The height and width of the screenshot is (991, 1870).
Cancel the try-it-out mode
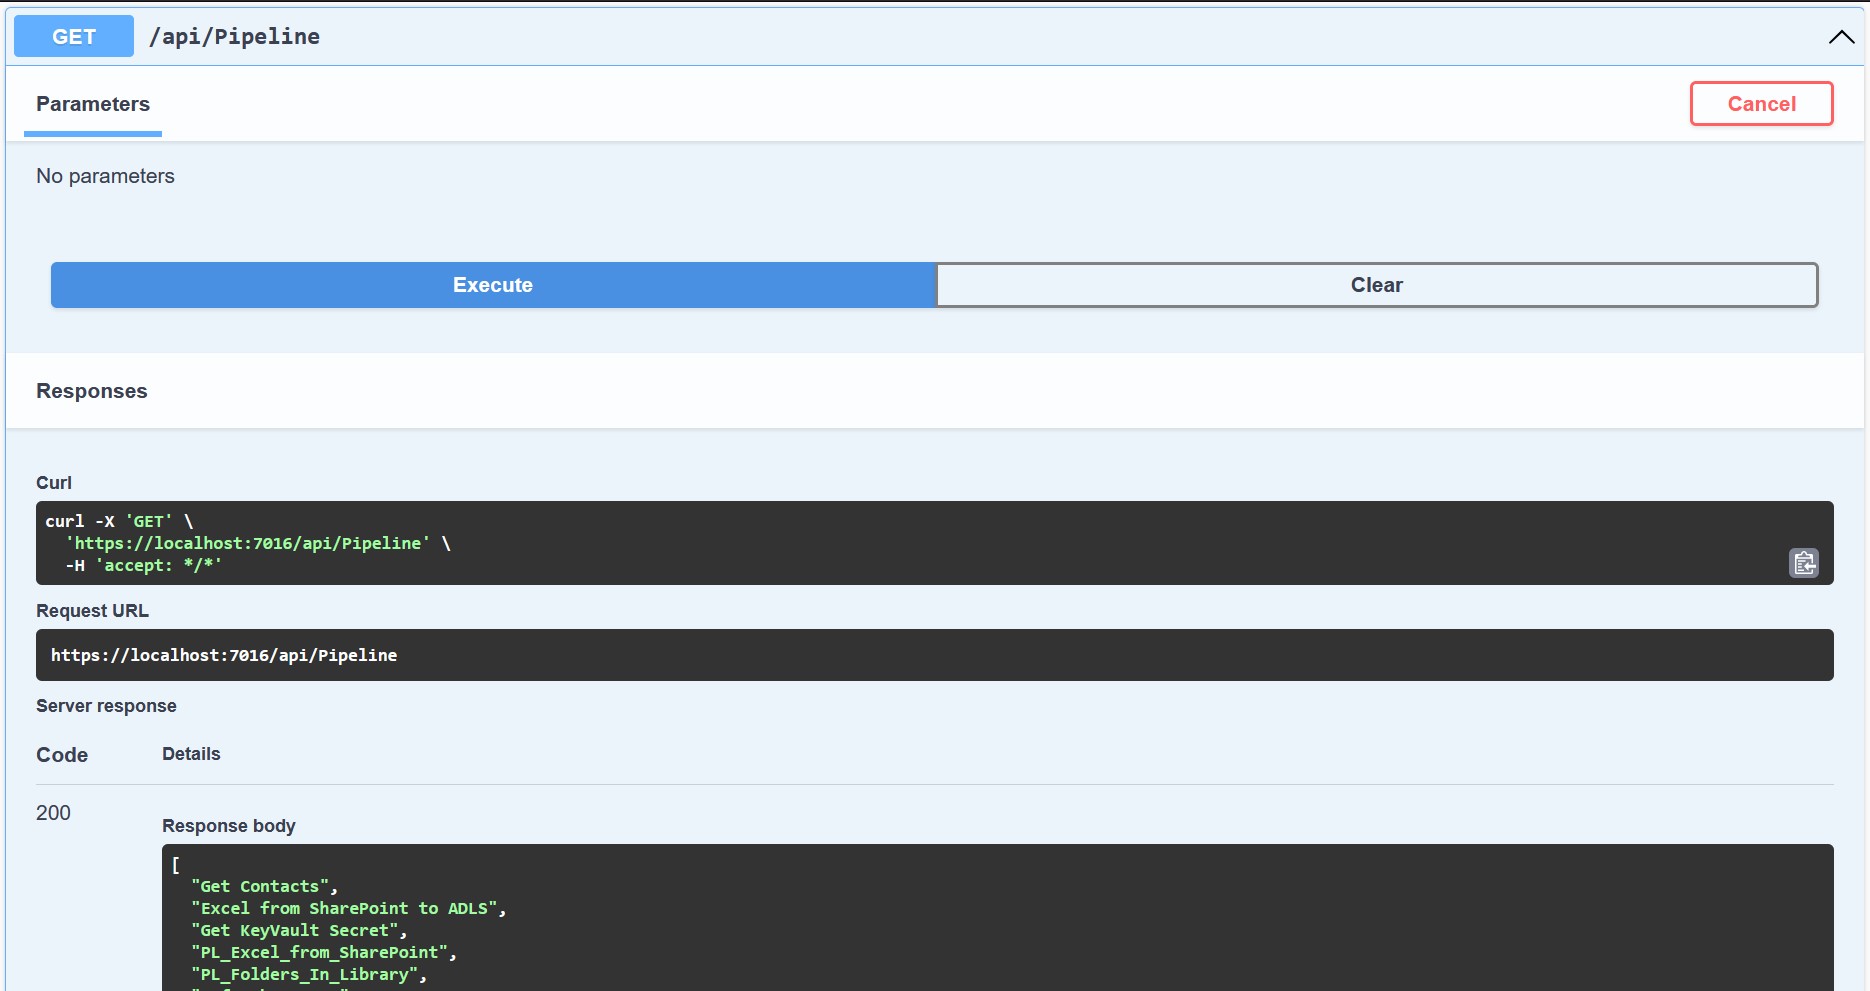(1760, 104)
